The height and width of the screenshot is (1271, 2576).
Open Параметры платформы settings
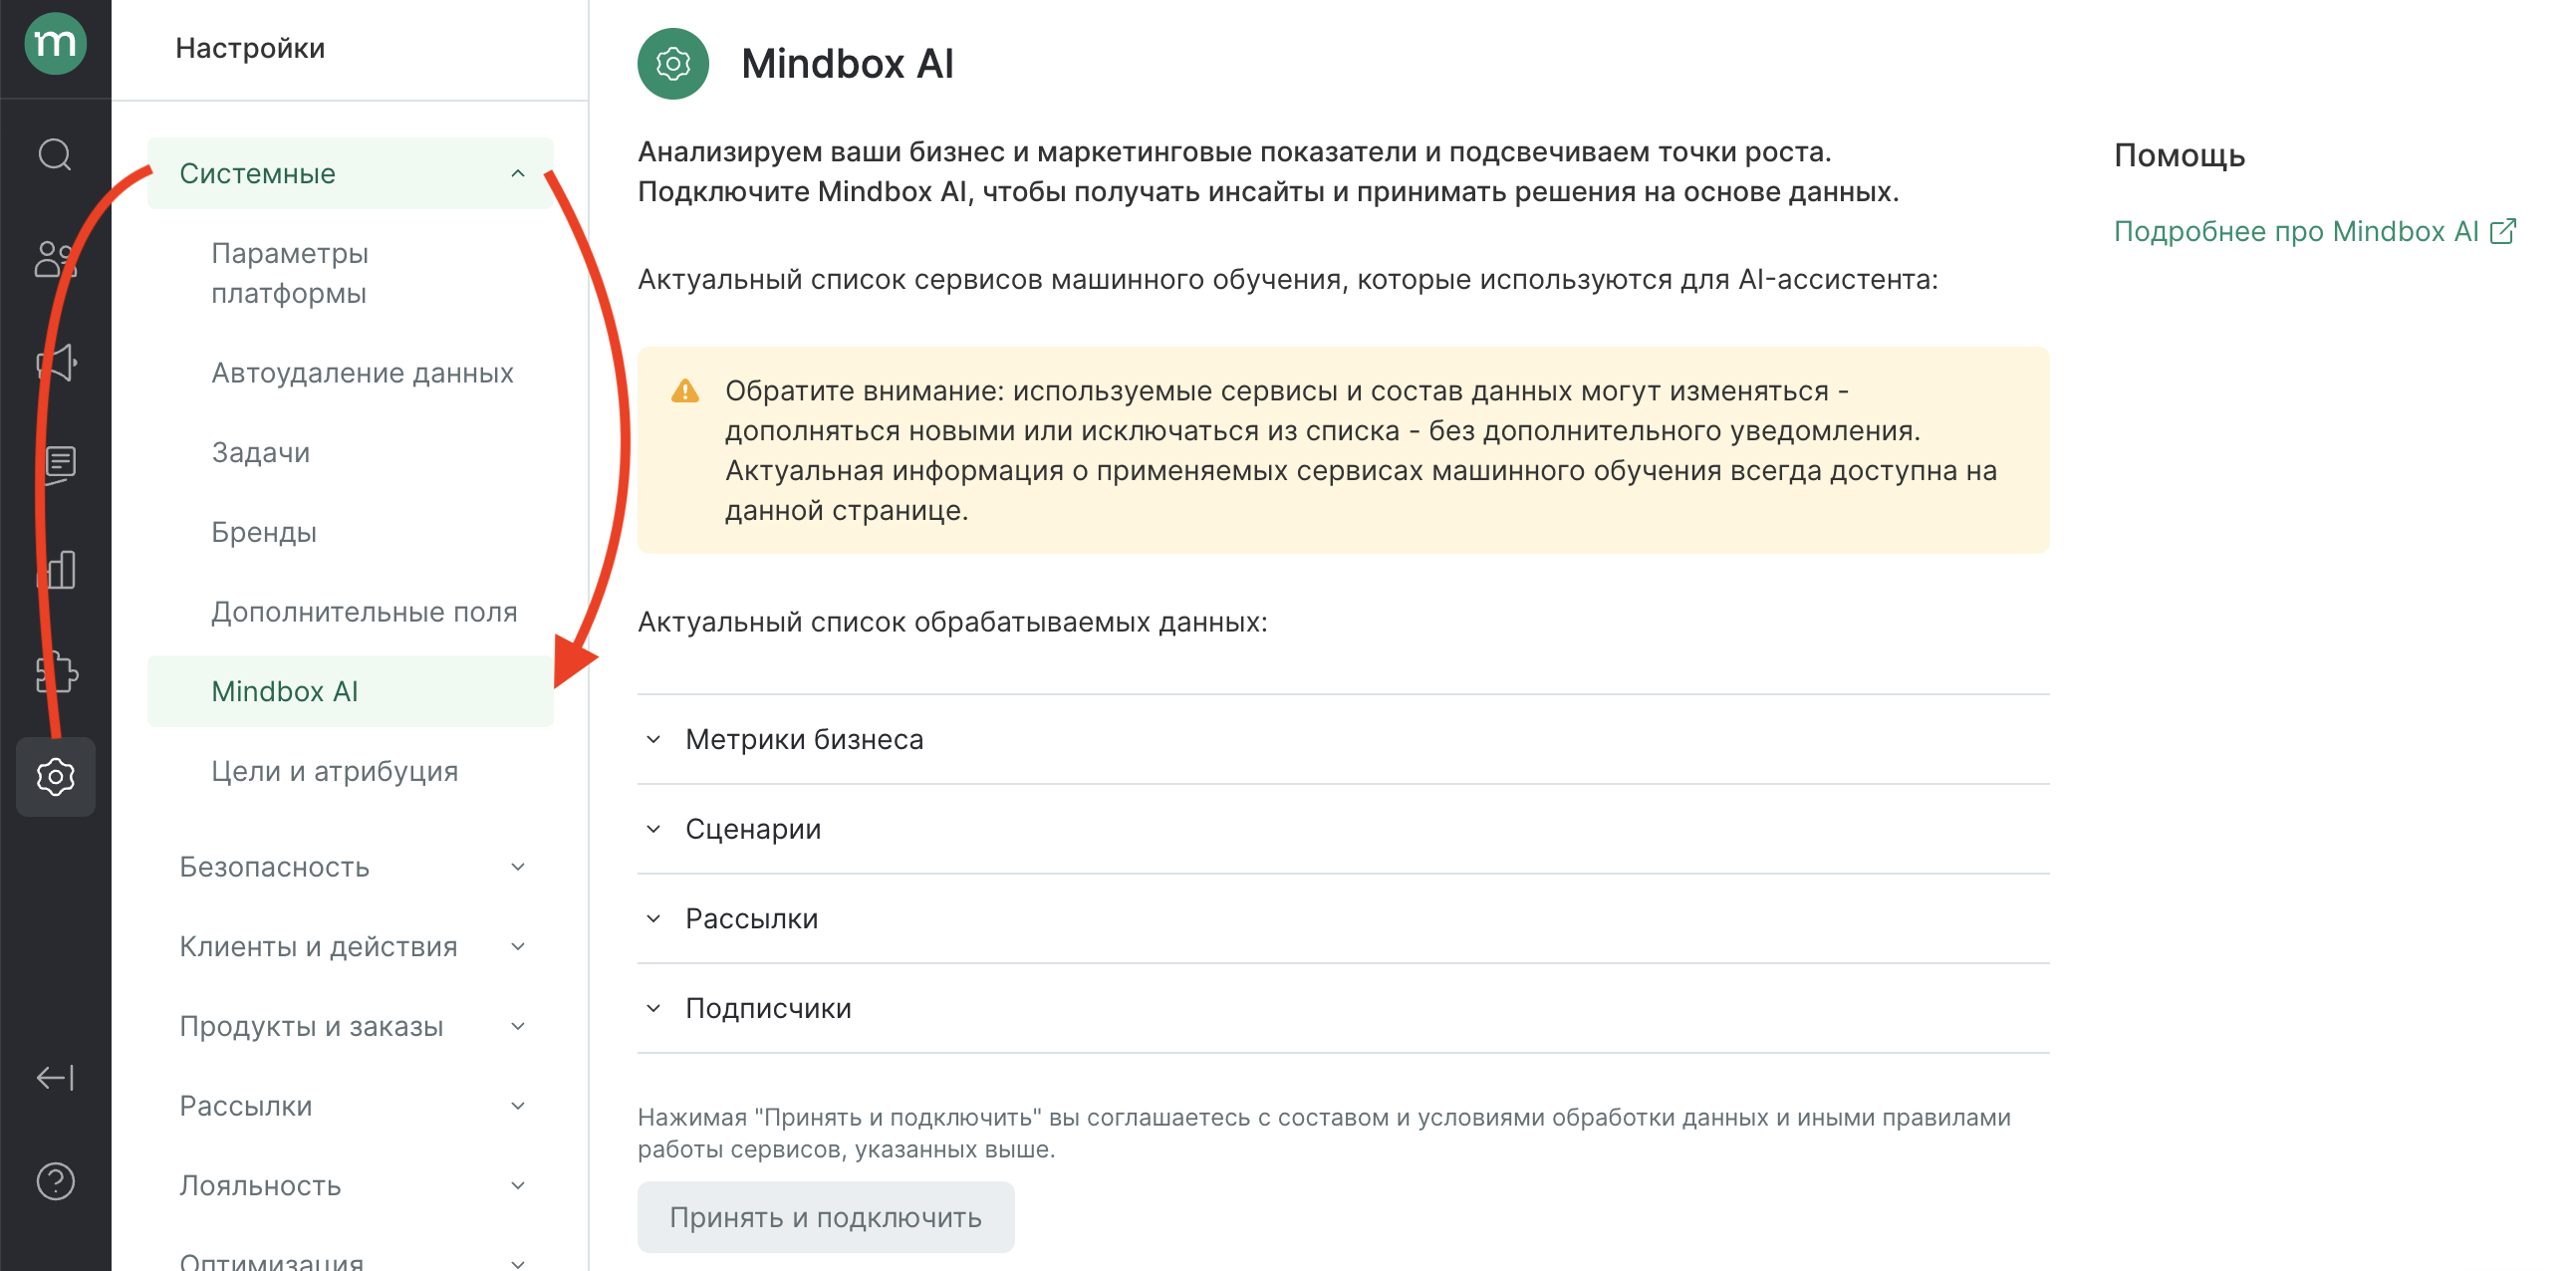(x=290, y=273)
